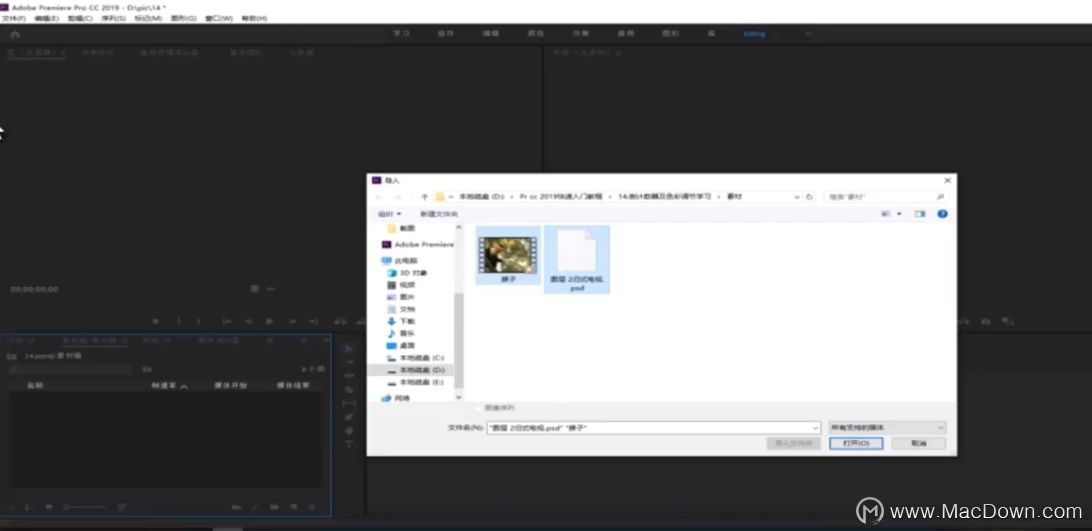Expand the file name history dropdown
Image resolution: width=1092 pixels, height=531 pixels.
tap(816, 427)
